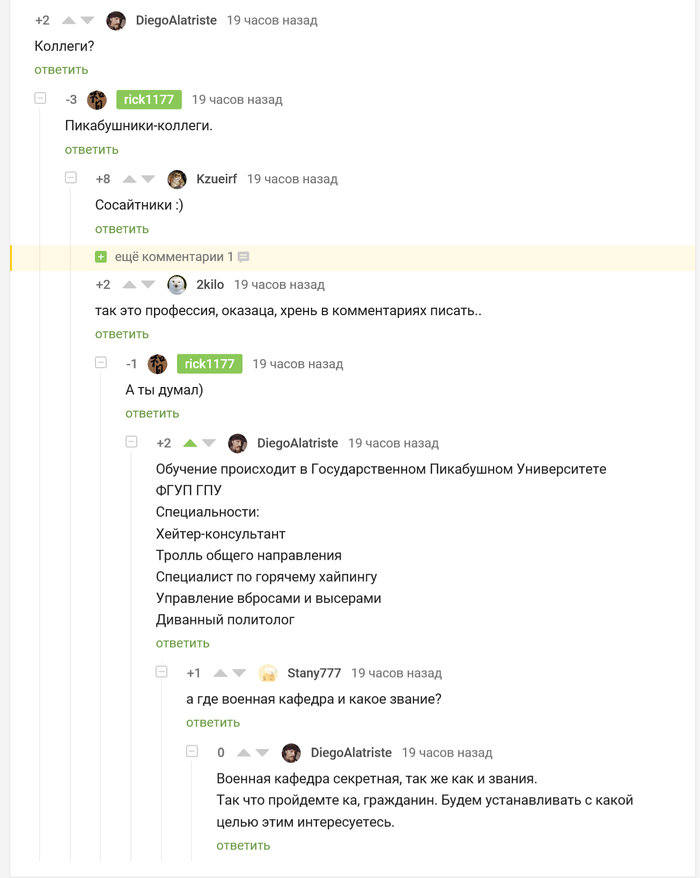The image size is (700, 878).
Task: Upvote Kzueirf's "Сосайтники :)" comment
Action: [130, 179]
